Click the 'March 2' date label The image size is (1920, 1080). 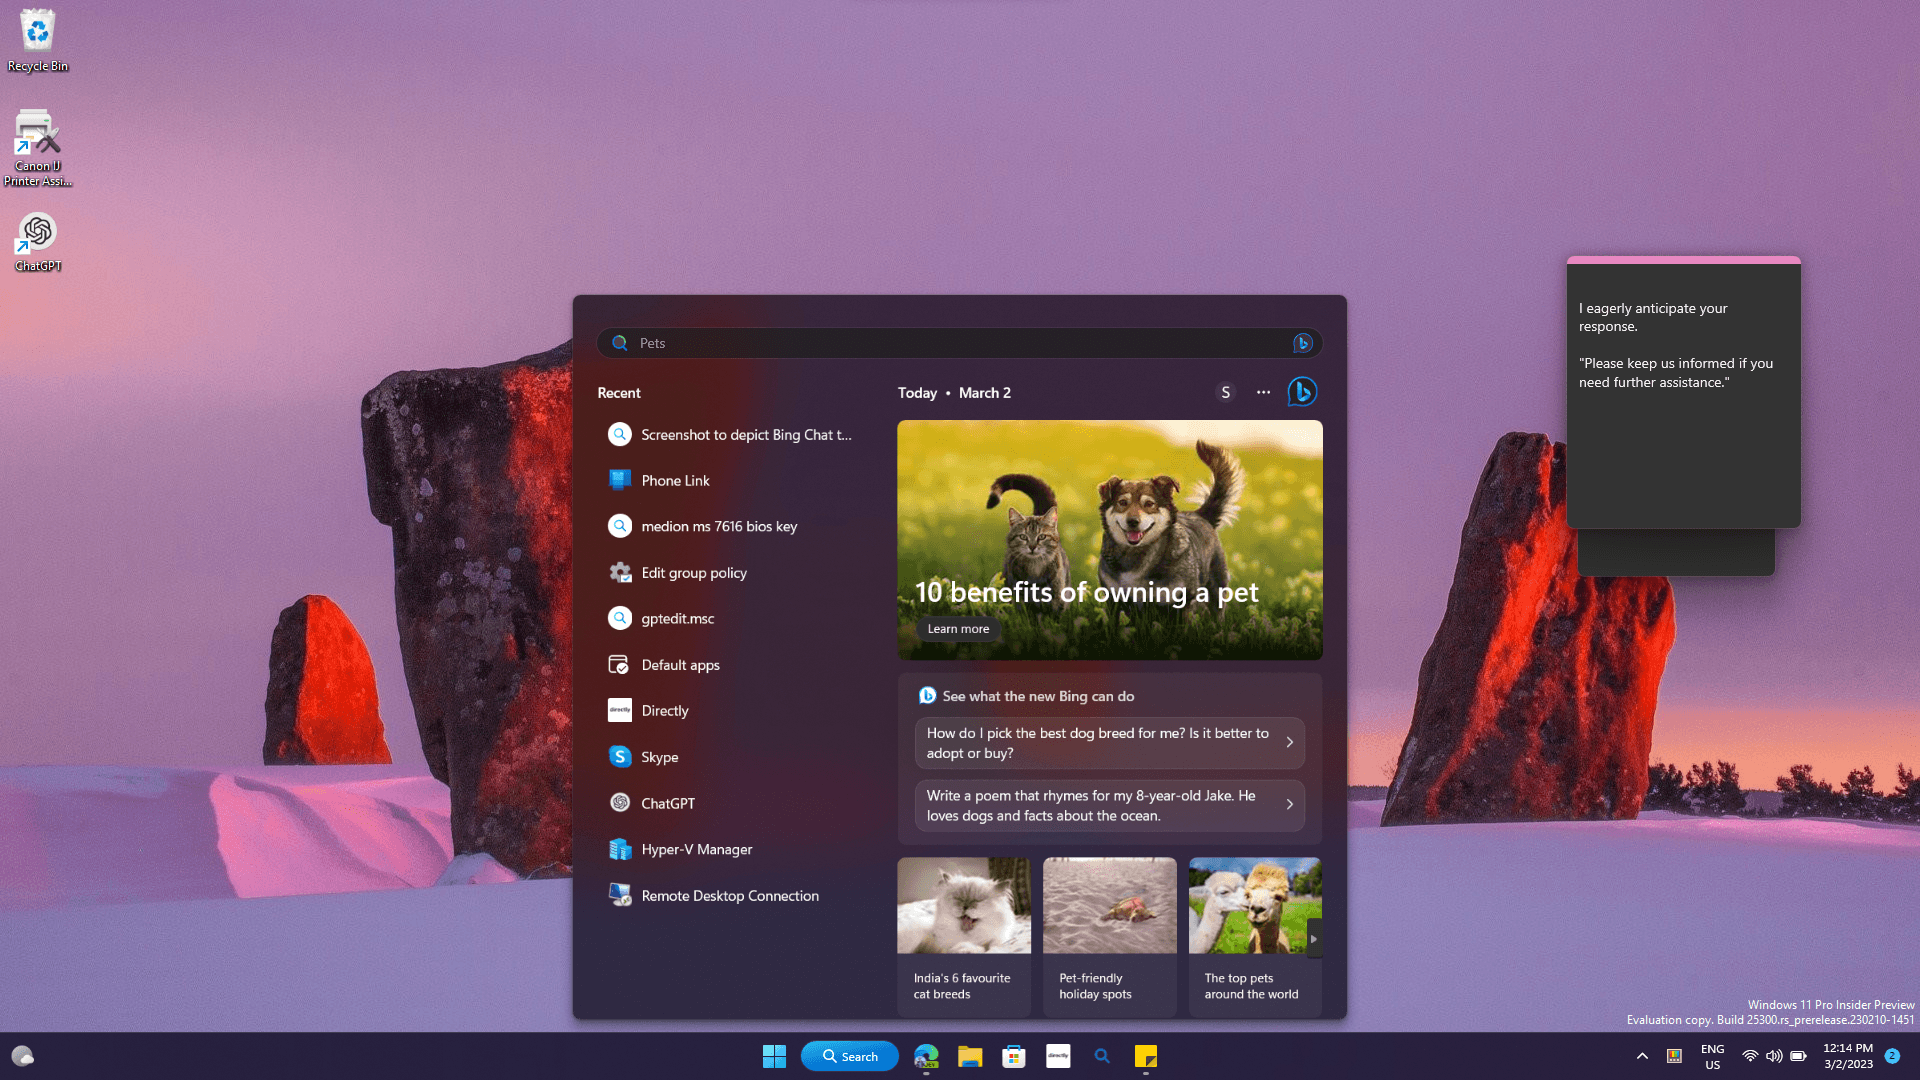985,393
